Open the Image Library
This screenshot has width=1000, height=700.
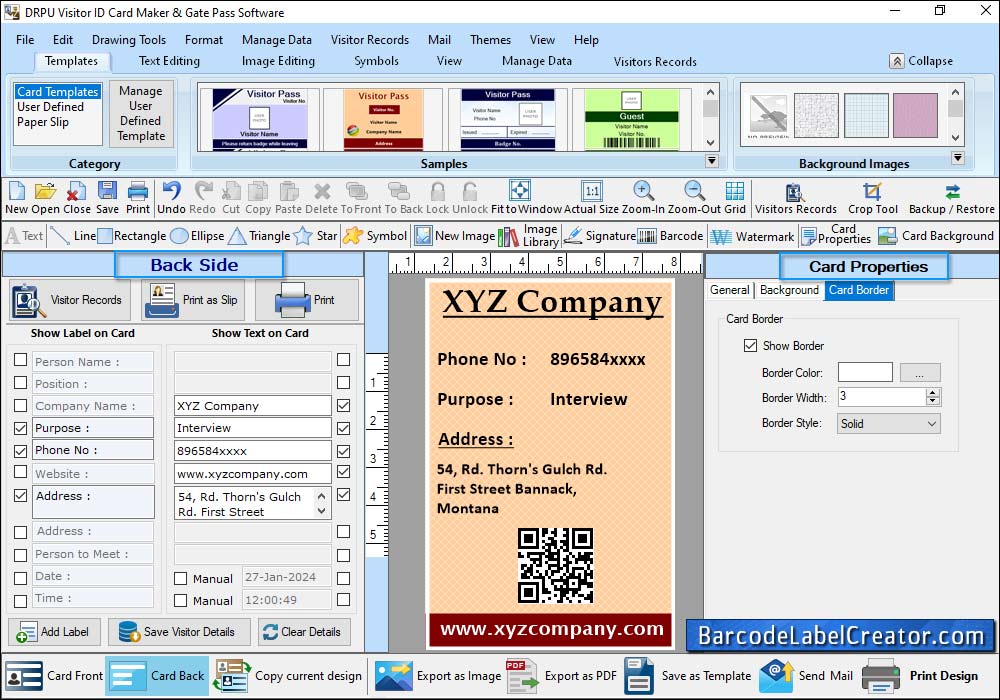tap(528, 236)
